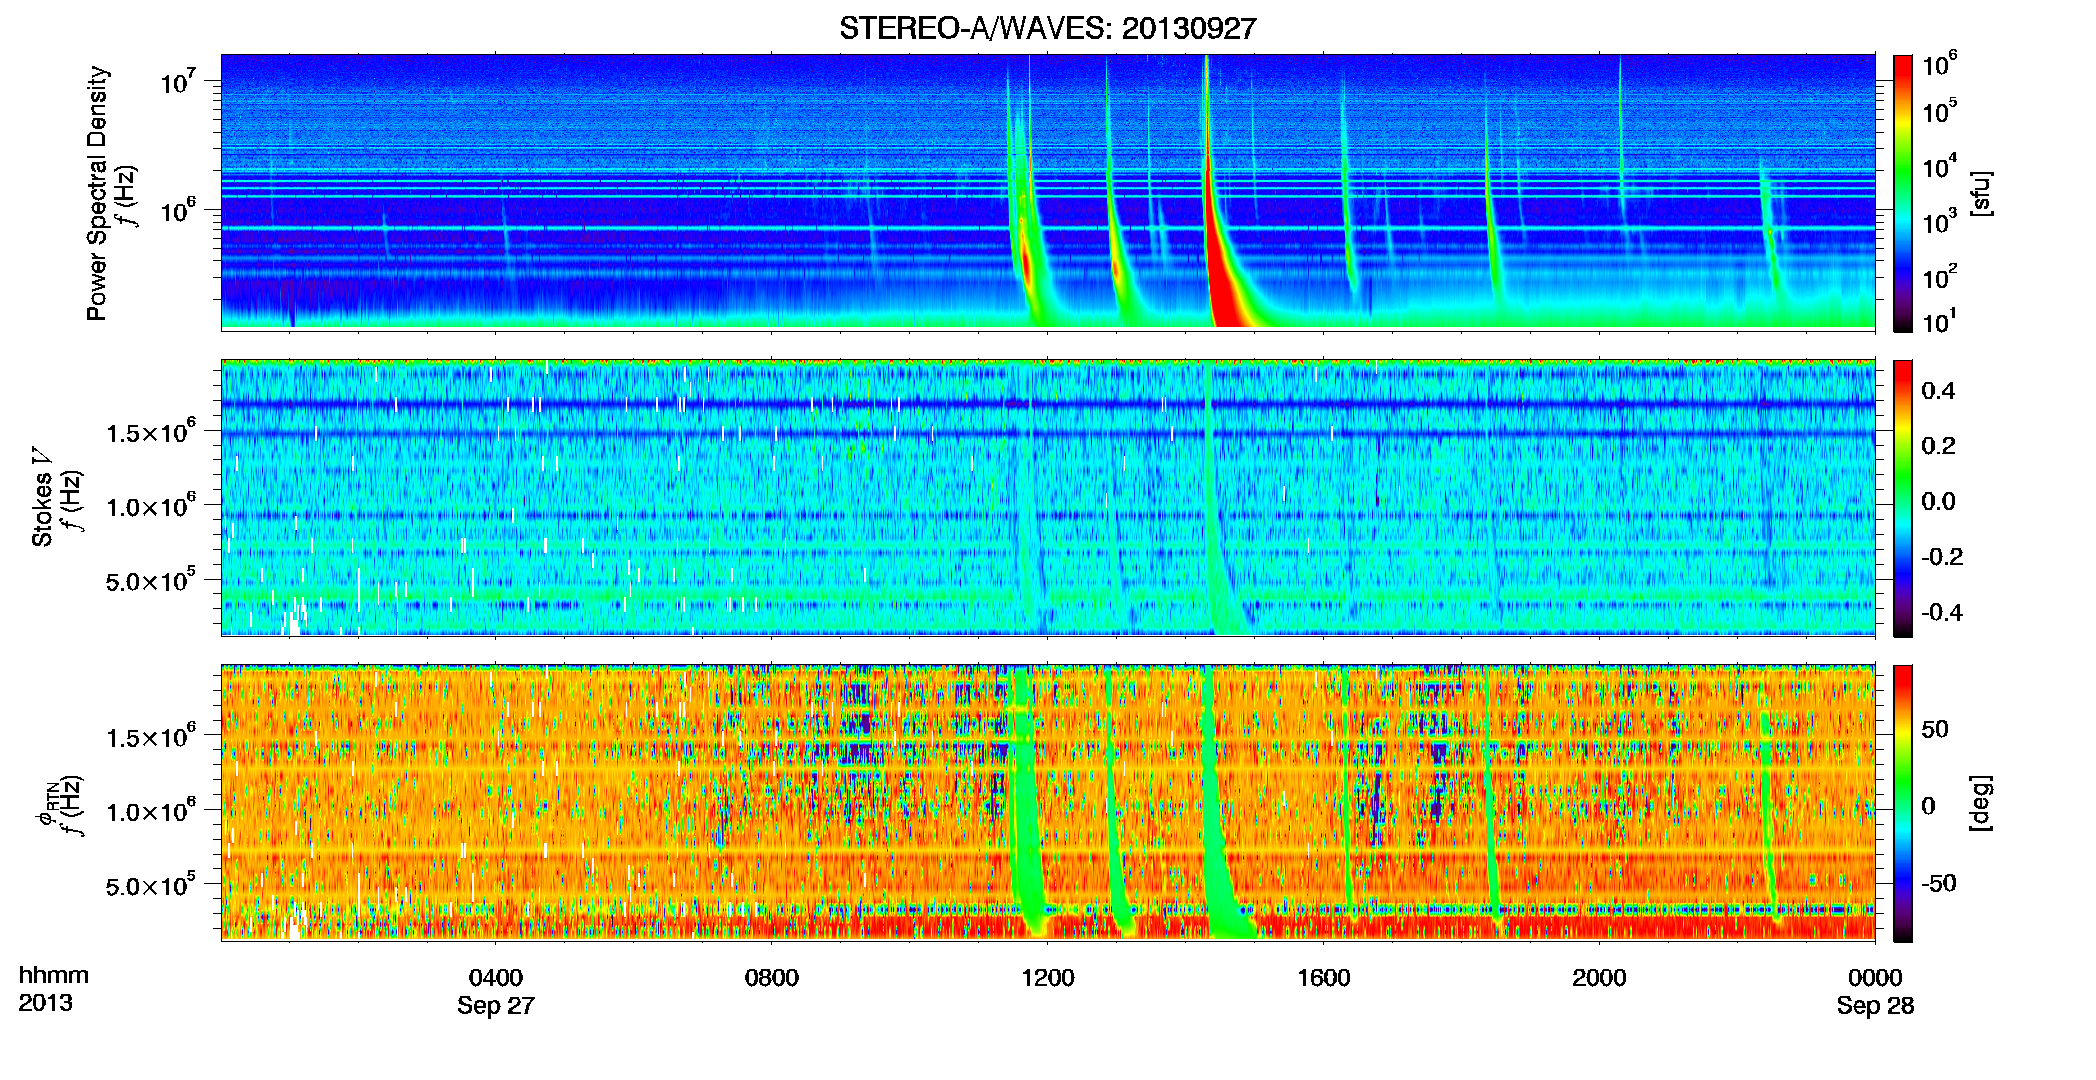Image resolution: width=2096 pixels, height=1080 pixels.
Task: Click the "2000" time axis label
Action: pyautogui.click(x=1599, y=977)
